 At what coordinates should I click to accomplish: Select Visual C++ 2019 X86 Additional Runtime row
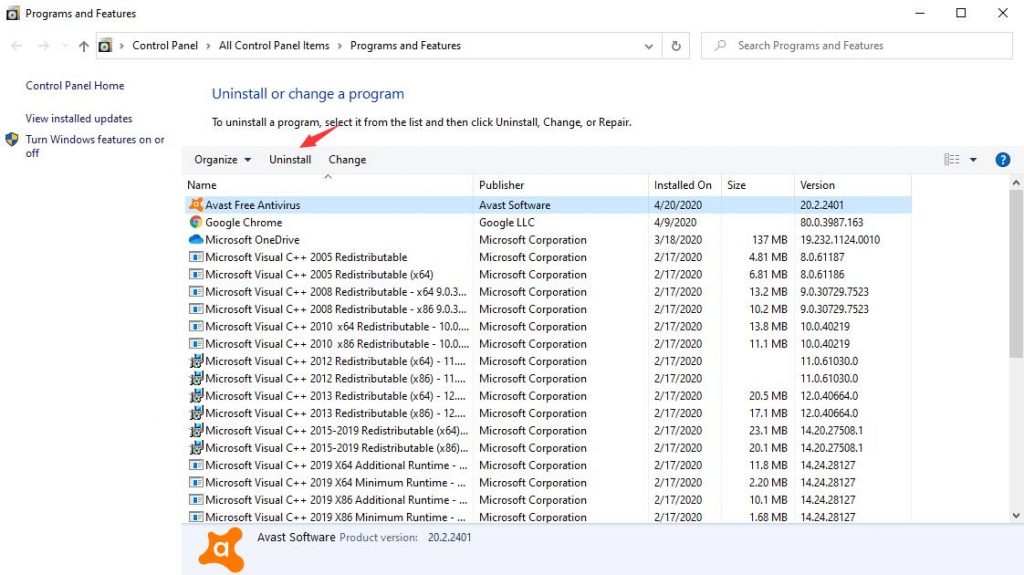click(548, 500)
